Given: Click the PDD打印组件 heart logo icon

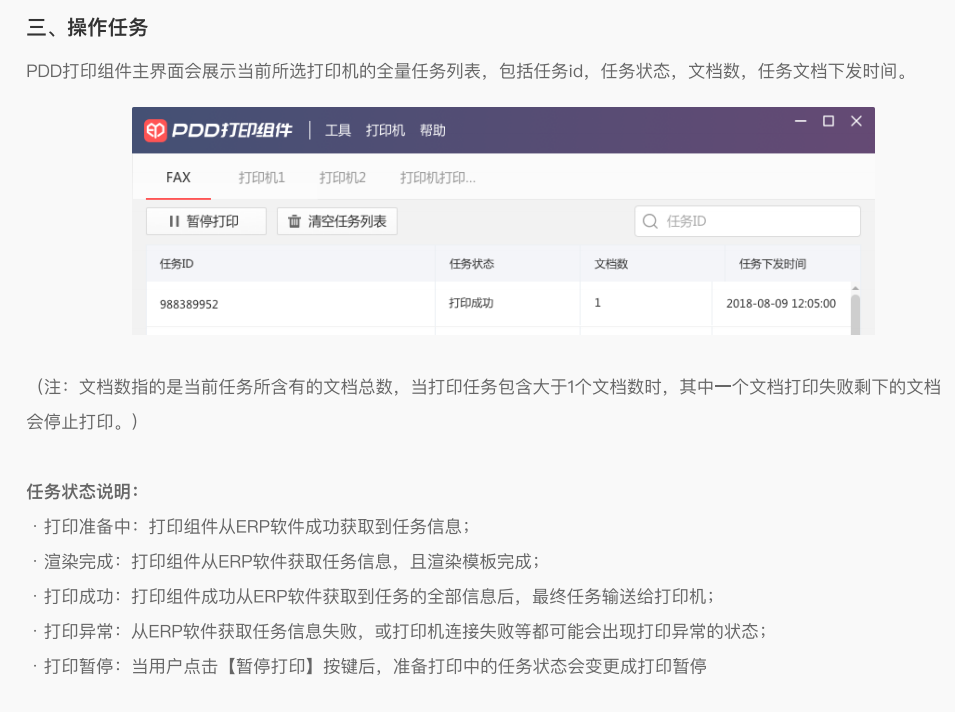Looking at the screenshot, I should 155,130.
